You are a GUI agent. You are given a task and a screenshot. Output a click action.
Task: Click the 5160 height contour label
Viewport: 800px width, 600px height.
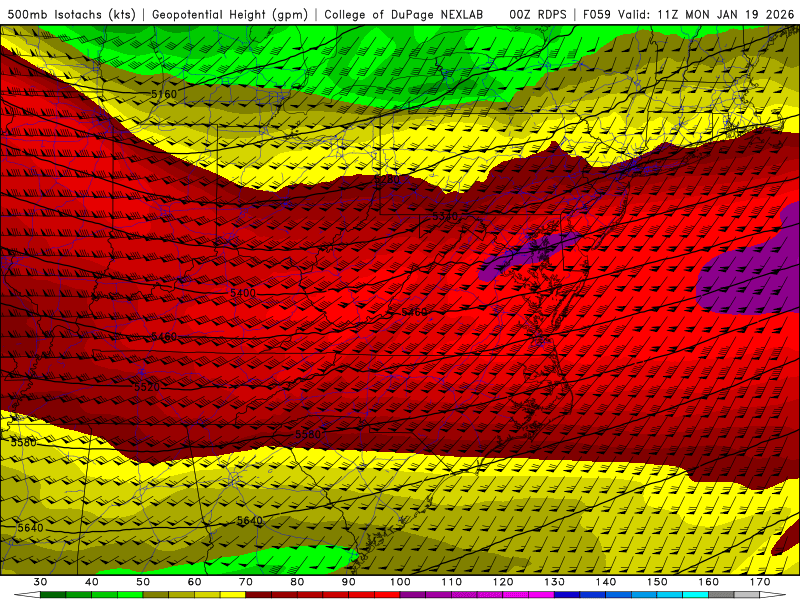pyautogui.click(x=164, y=94)
